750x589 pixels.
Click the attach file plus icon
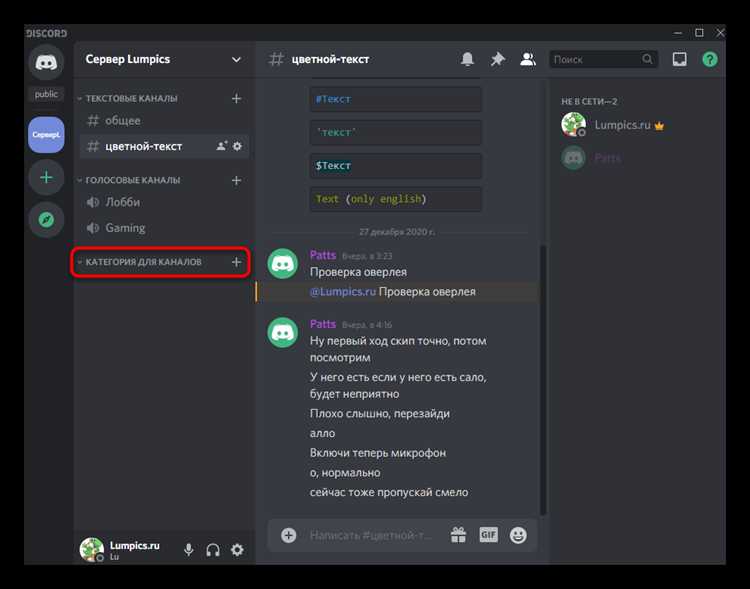[288, 535]
